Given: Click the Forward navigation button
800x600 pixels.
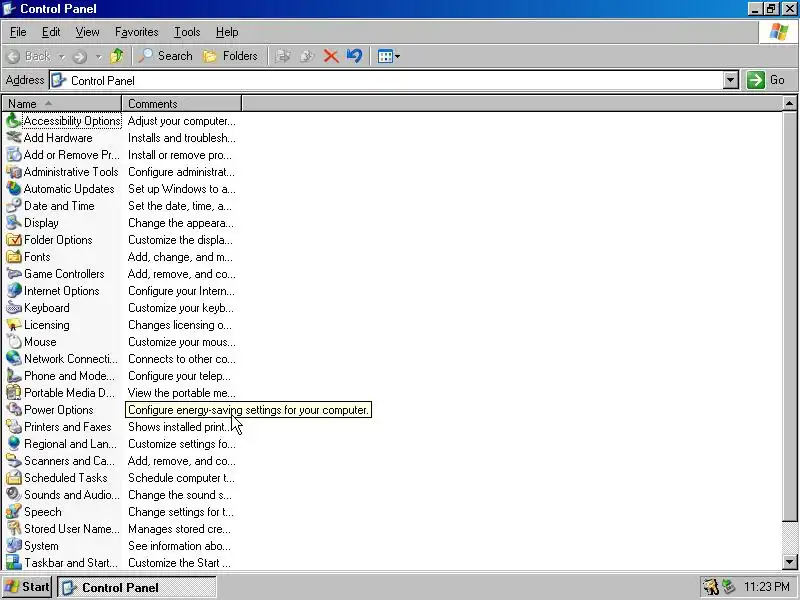Looking at the screenshot, I should (80, 56).
